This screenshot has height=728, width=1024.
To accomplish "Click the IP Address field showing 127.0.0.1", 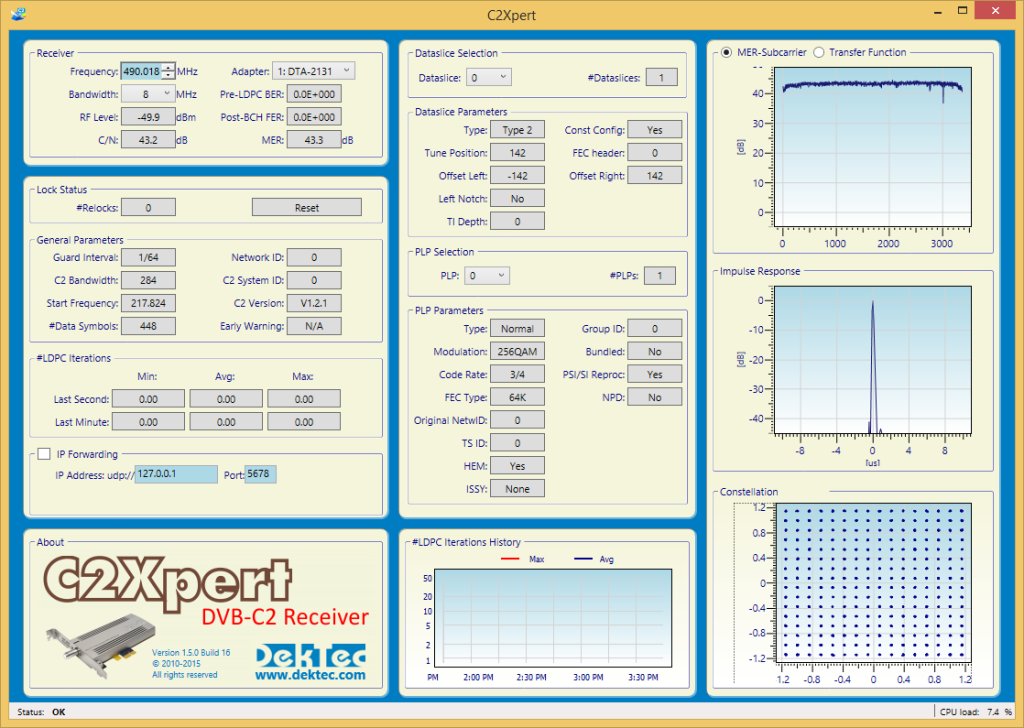I will (174, 474).
